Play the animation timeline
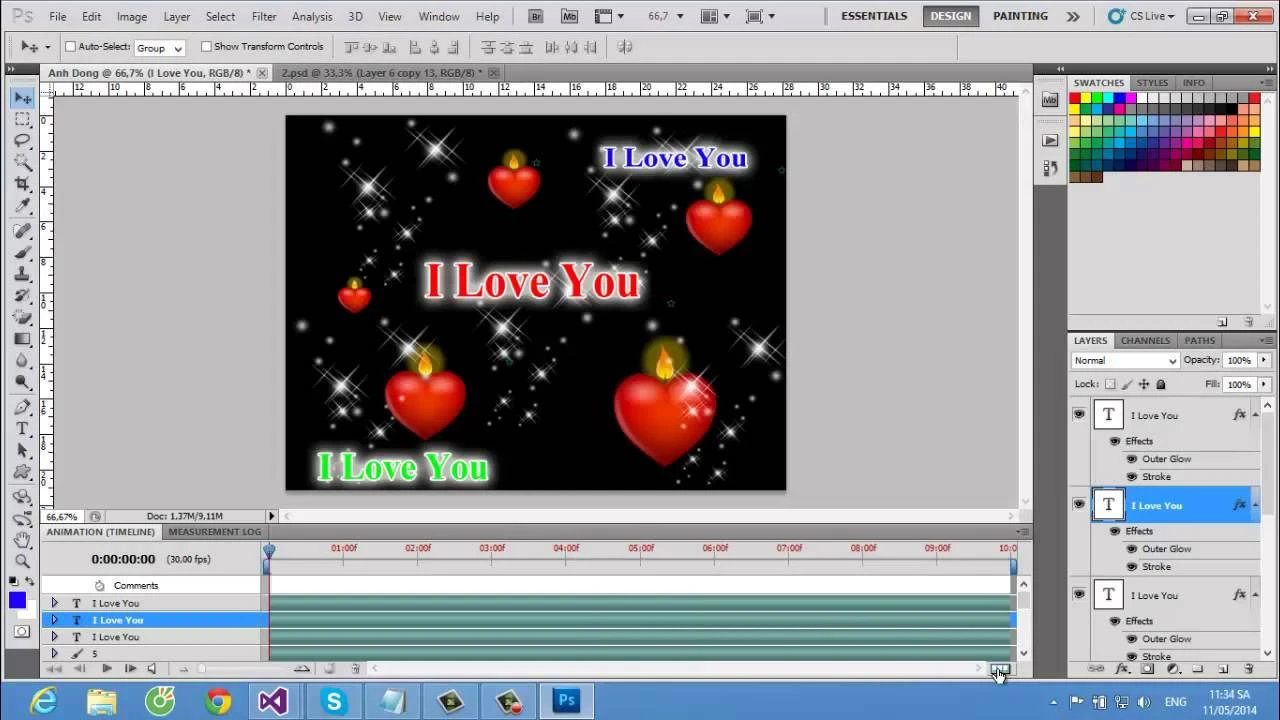Viewport: 1280px width, 720px height. point(107,669)
